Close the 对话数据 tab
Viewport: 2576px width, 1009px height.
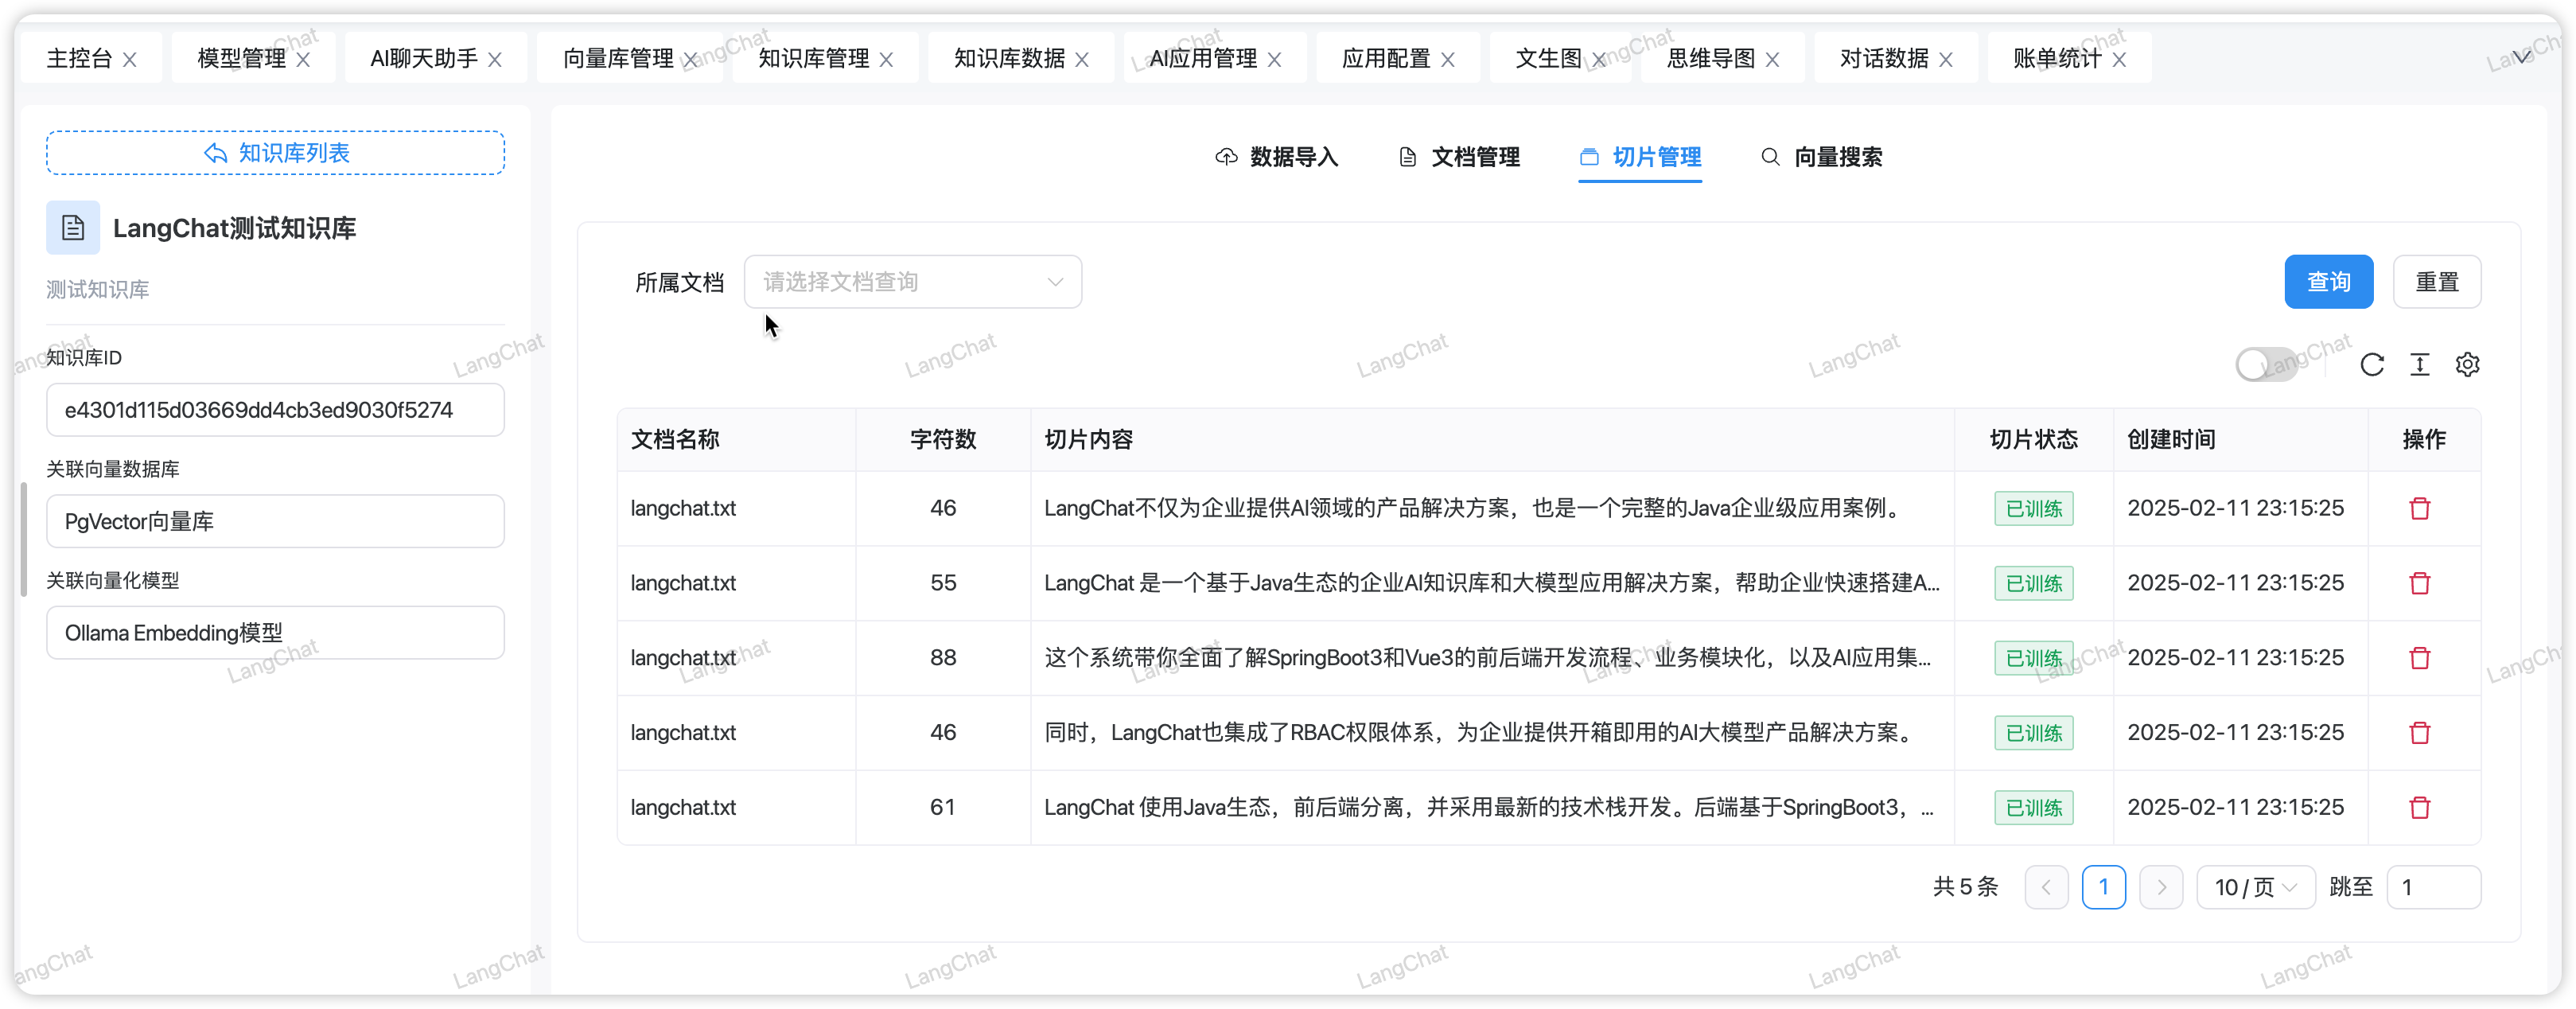click(1945, 60)
